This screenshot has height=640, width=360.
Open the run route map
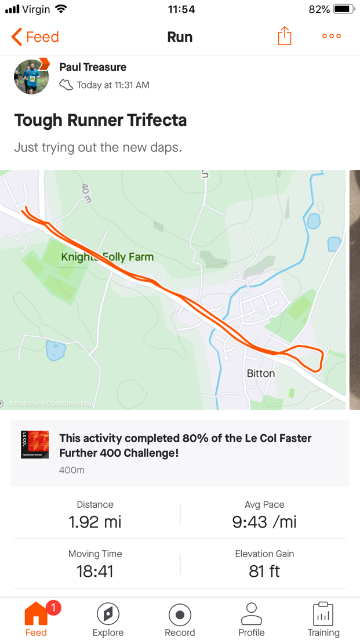(173, 290)
